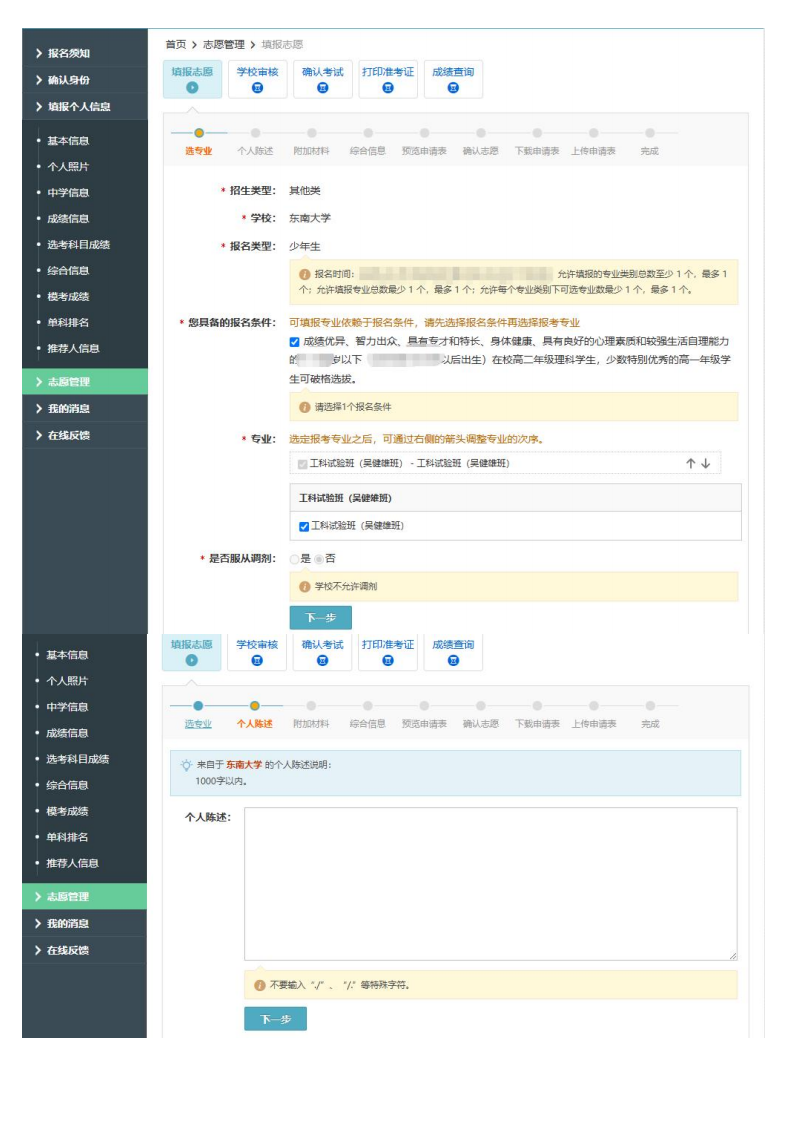The image size is (794, 1123).
Task: Open 成绩信息 in upper screenshot sidebar
Action: 68,218
